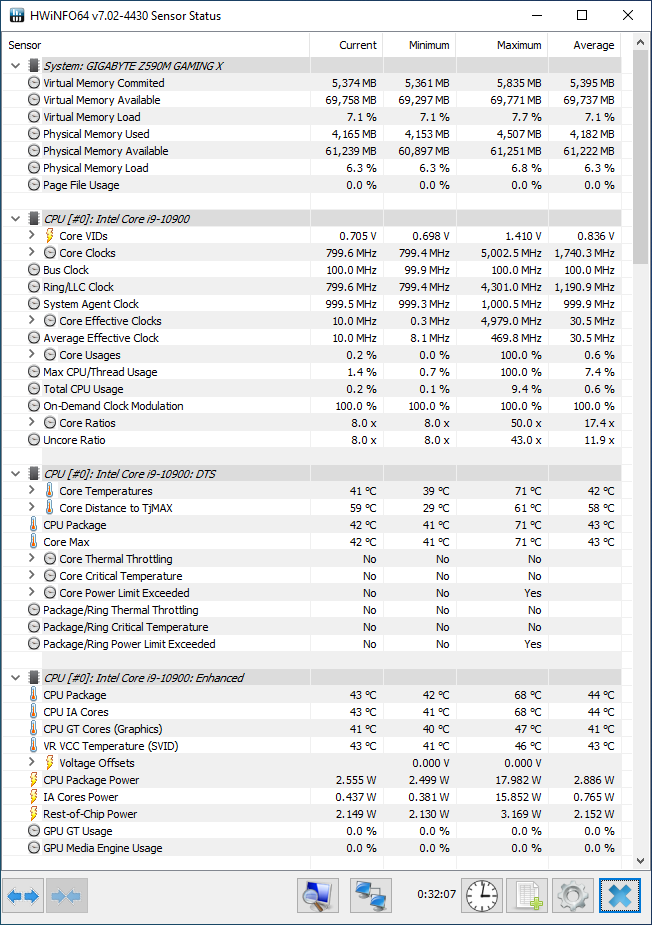The image size is (652, 925).
Task: Click the expand columns blue arrows button
Action: click(24, 896)
